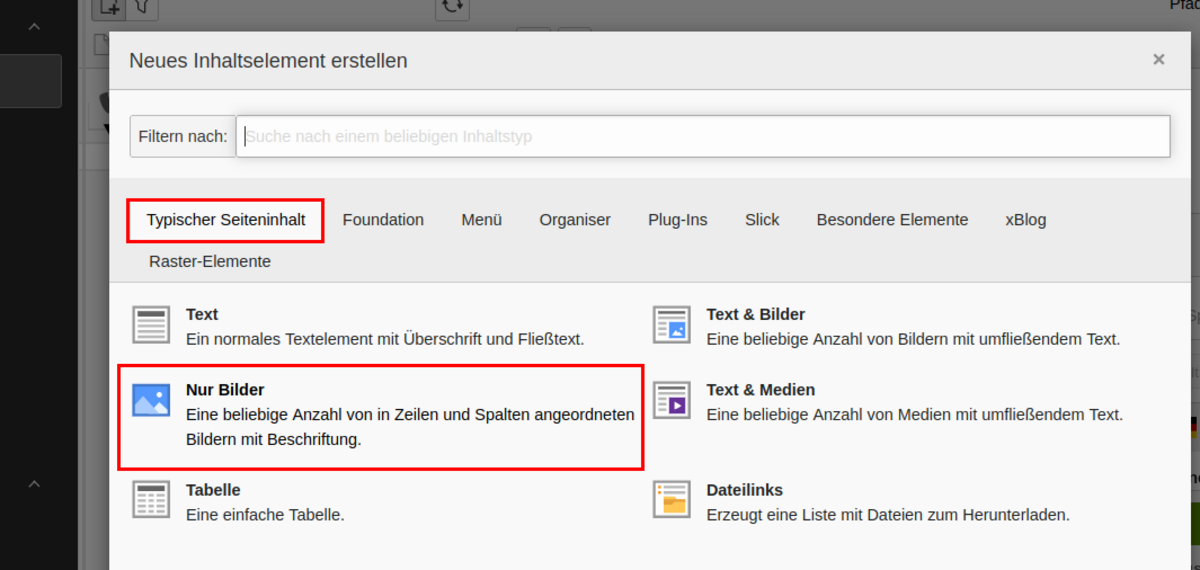Switch to the Raster-Elemente tab

[x=210, y=262]
